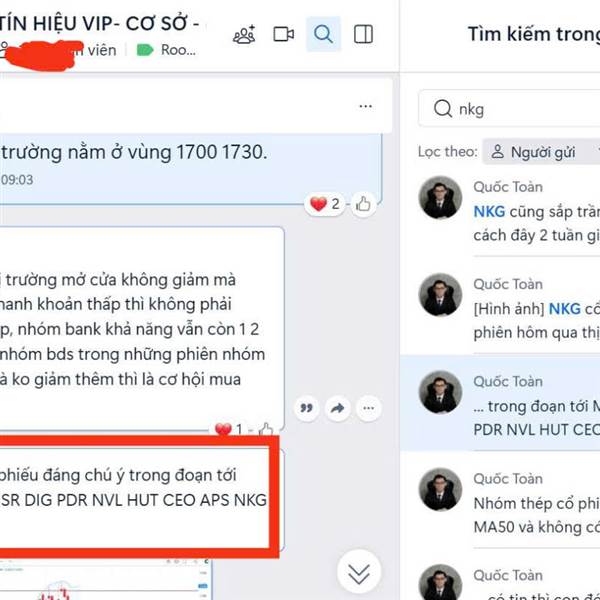Screen dimensions: 600x600
Task: Open the three-dot menu on pinned message
Action: click(x=365, y=106)
